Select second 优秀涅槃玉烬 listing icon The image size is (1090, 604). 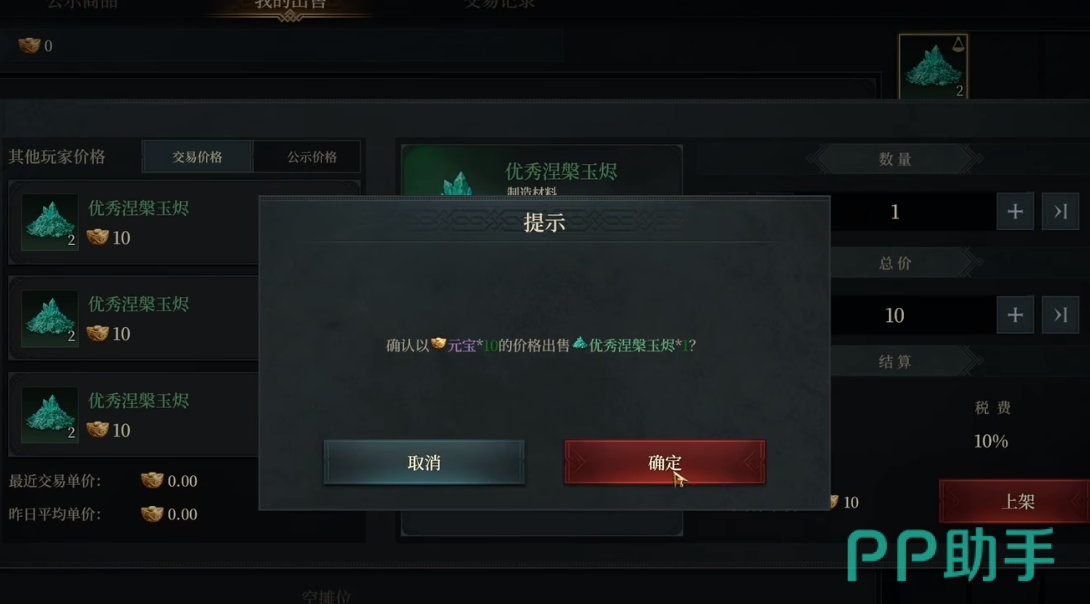click(x=49, y=318)
